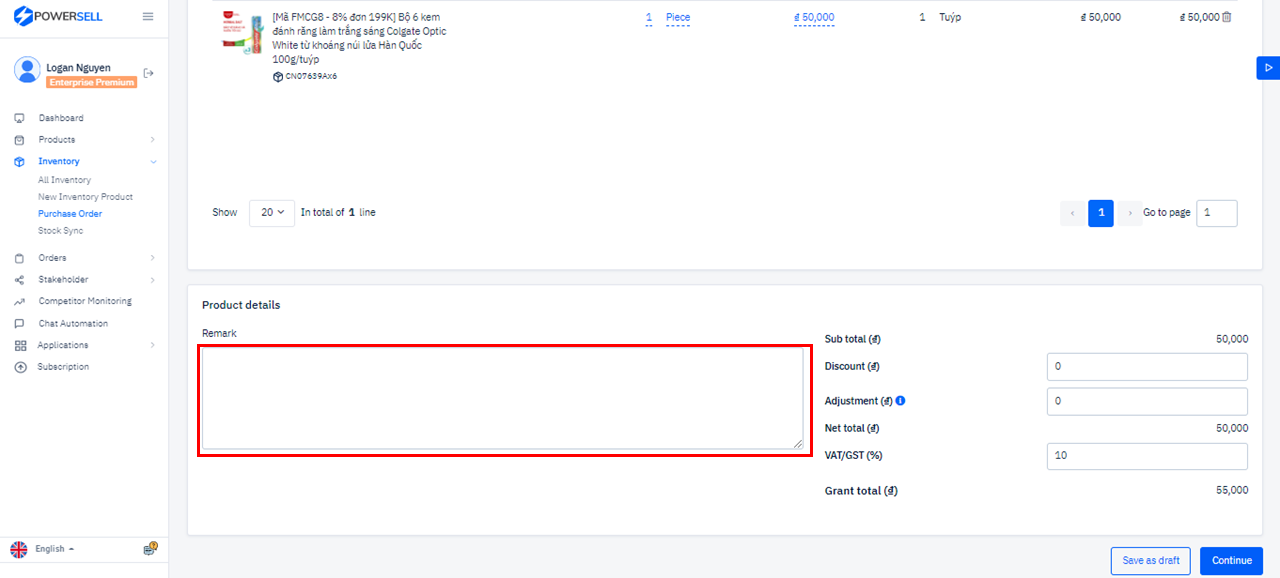Viewport: 1280px width, 578px height.
Task: Click the Discount input field
Action: coord(1147,367)
